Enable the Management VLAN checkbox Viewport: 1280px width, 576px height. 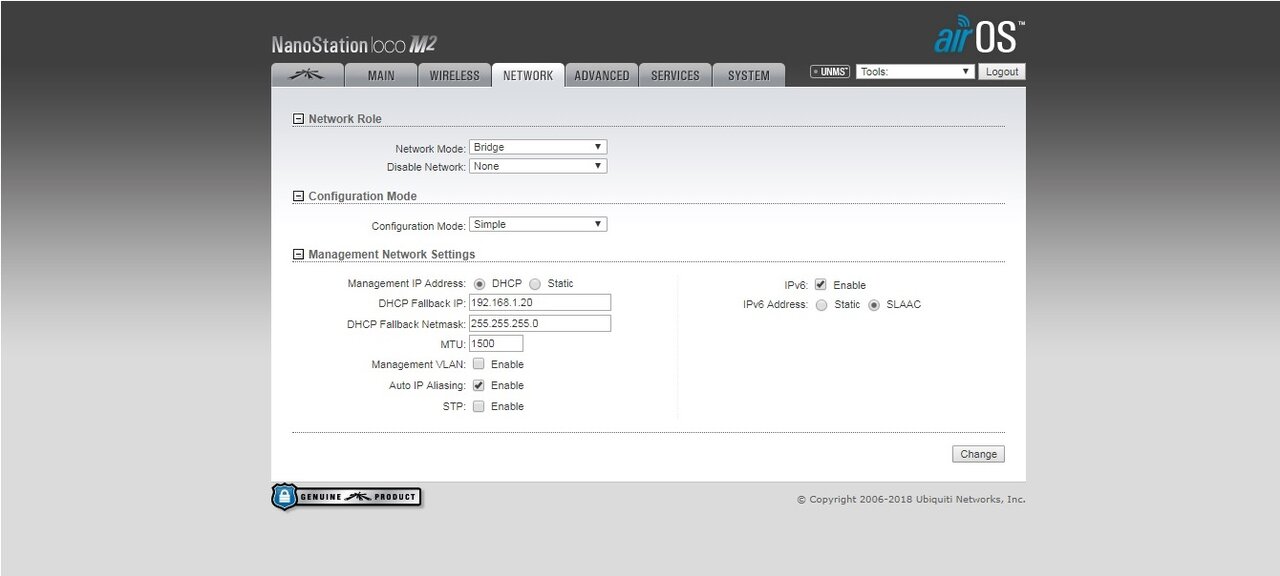tap(479, 364)
